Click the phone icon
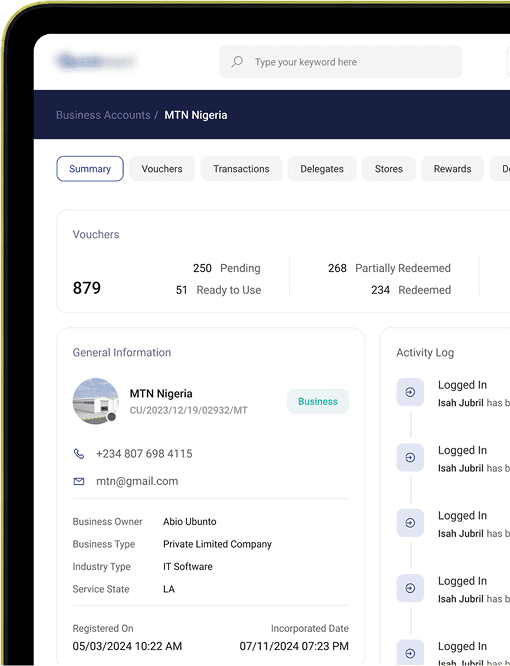This screenshot has width=510, height=666. (79, 454)
